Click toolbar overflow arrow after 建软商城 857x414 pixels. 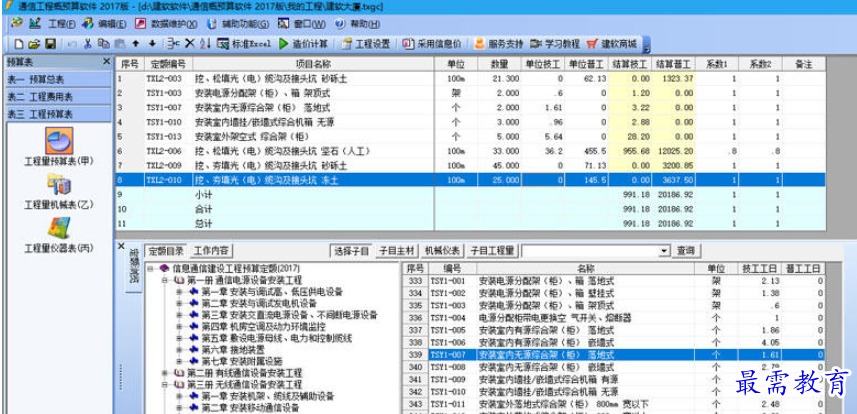tap(646, 44)
